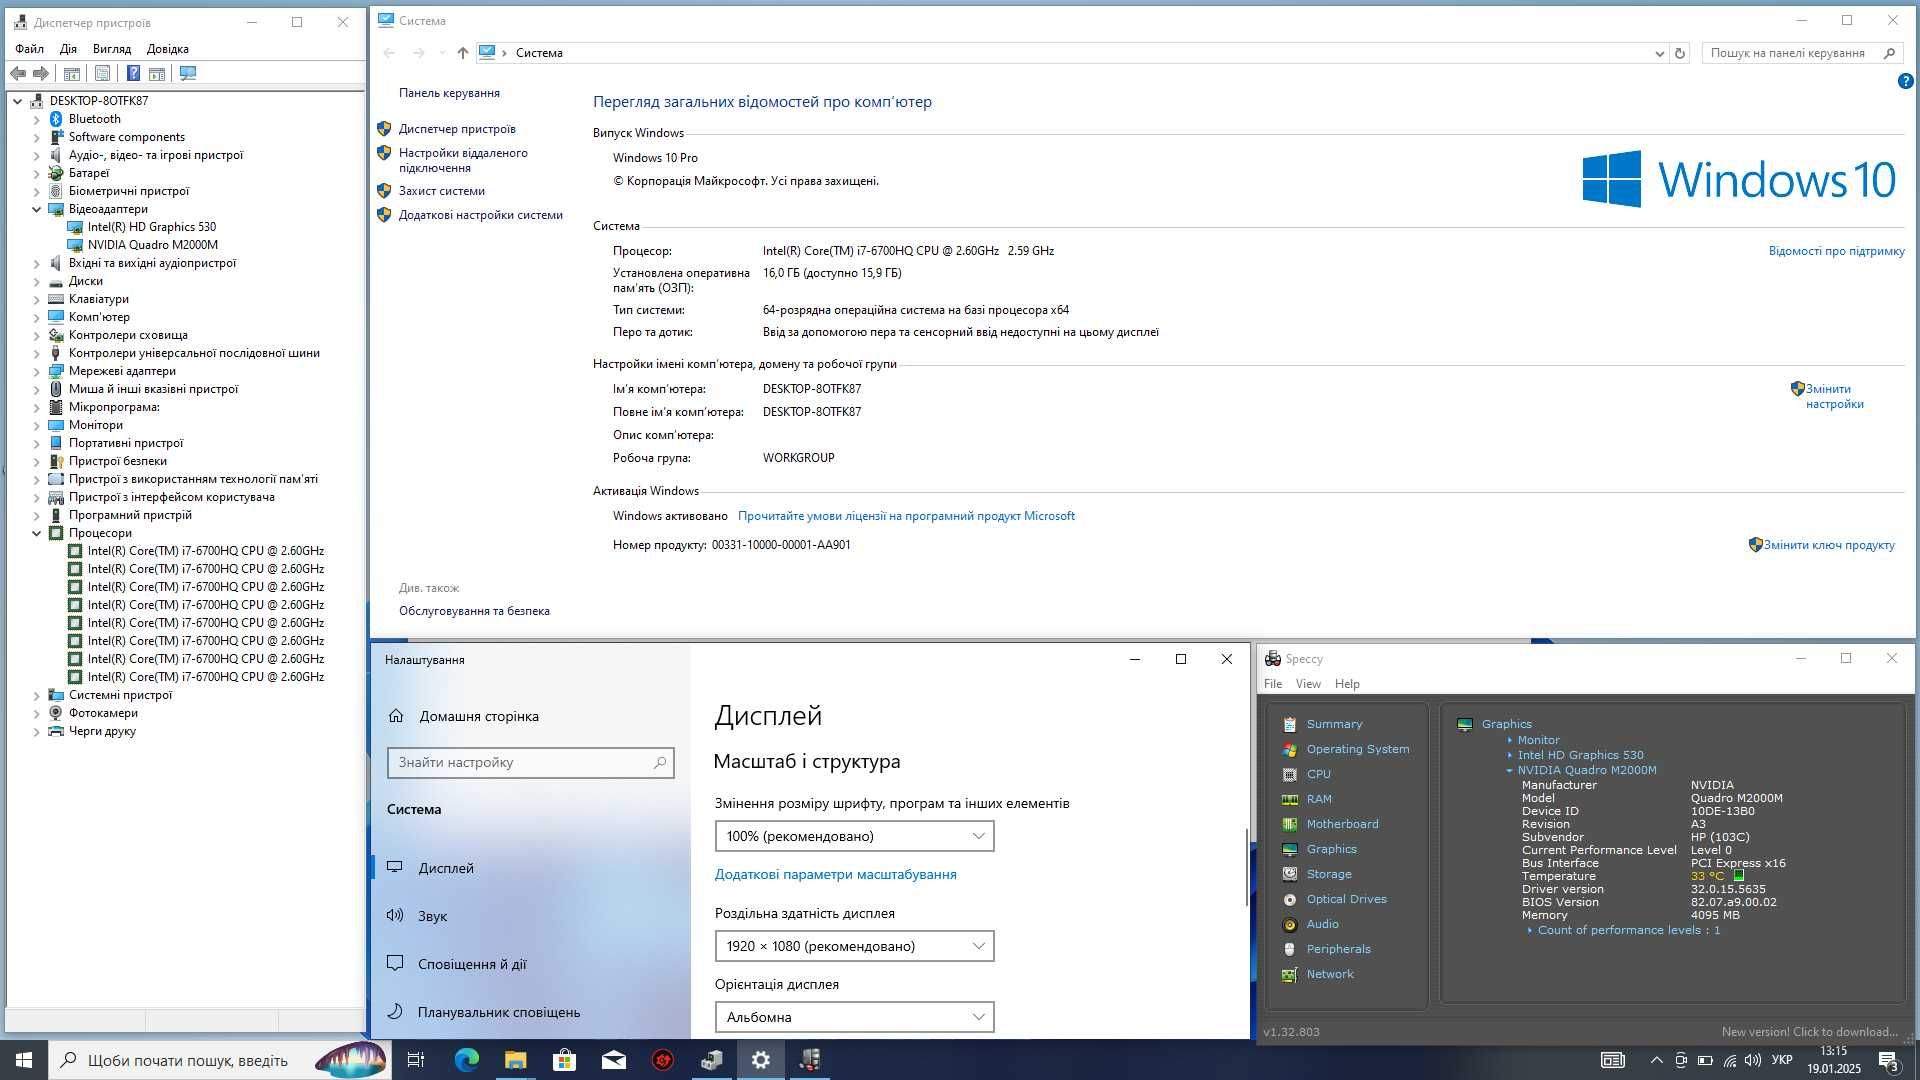Open Network section in Speccy
Screen dimensions: 1920x1080
(x=1329, y=974)
